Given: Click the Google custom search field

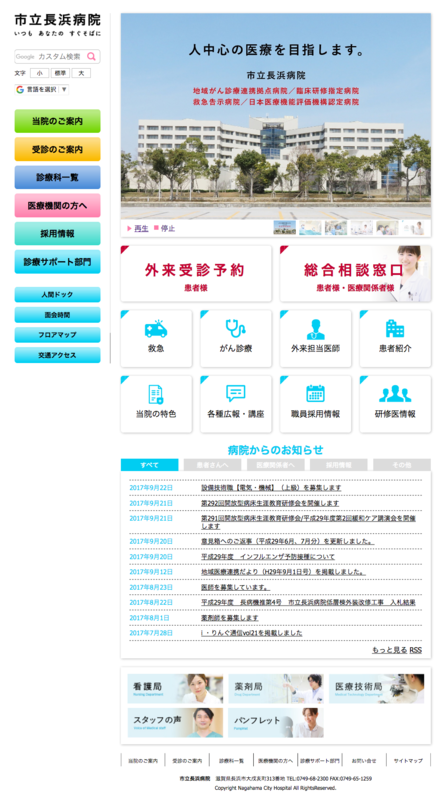Looking at the screenshot, I should [51, 57].
